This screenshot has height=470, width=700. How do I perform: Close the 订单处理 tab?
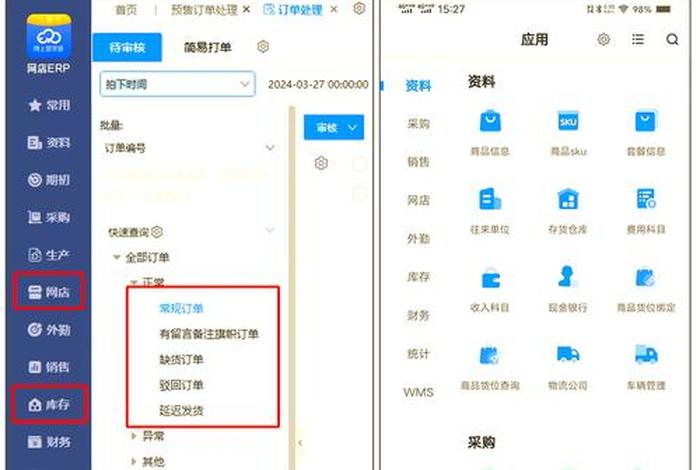coord(333,9)
